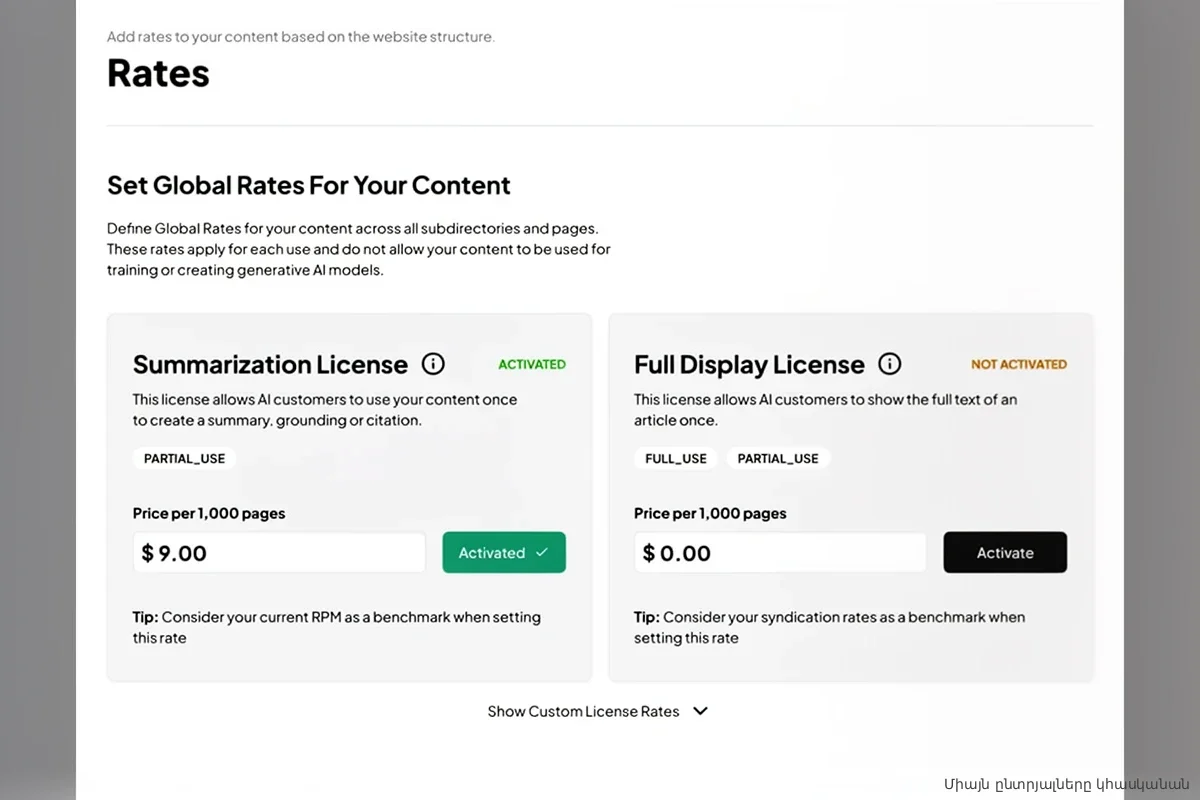Viewport: 1200px width, 800px height.
Task: Select the Full Display License card title
Action: tap(749, 364)
